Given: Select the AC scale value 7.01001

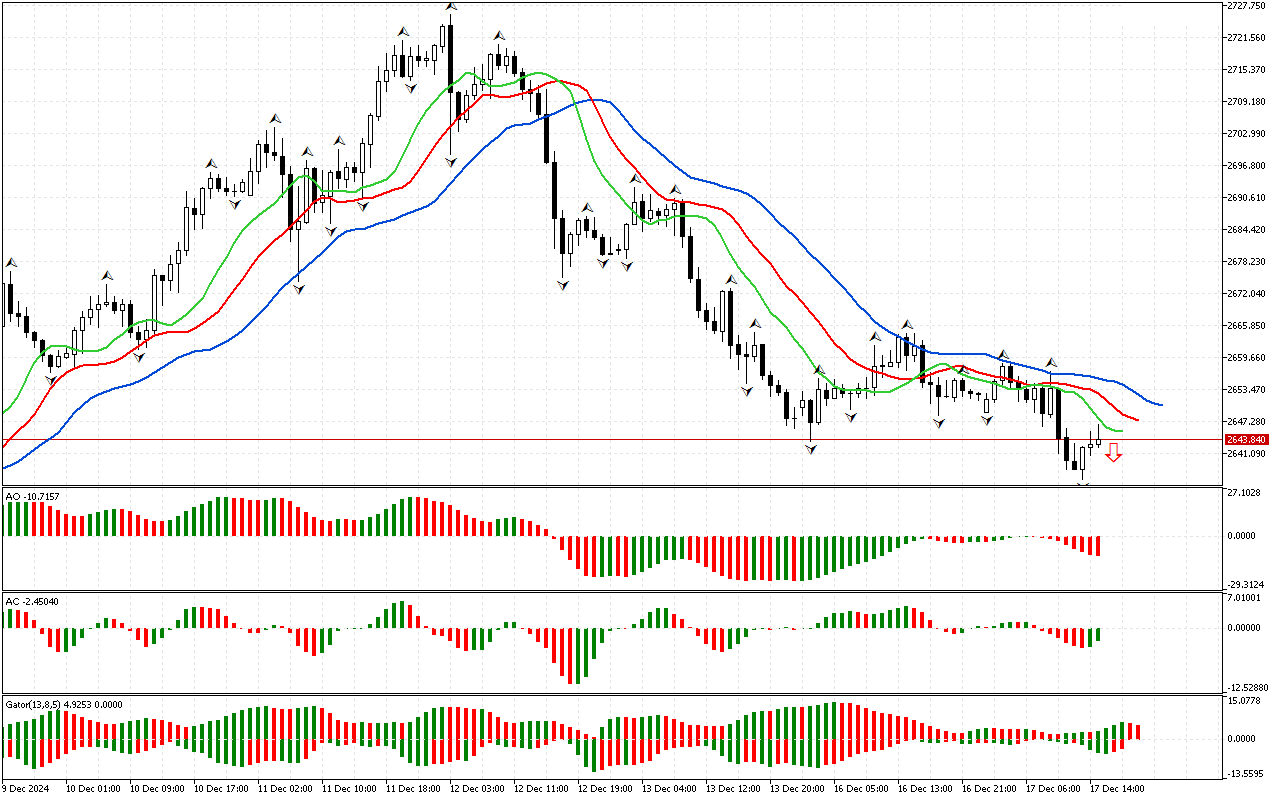Looking at the screenshot, I should tap(1246, 598).
